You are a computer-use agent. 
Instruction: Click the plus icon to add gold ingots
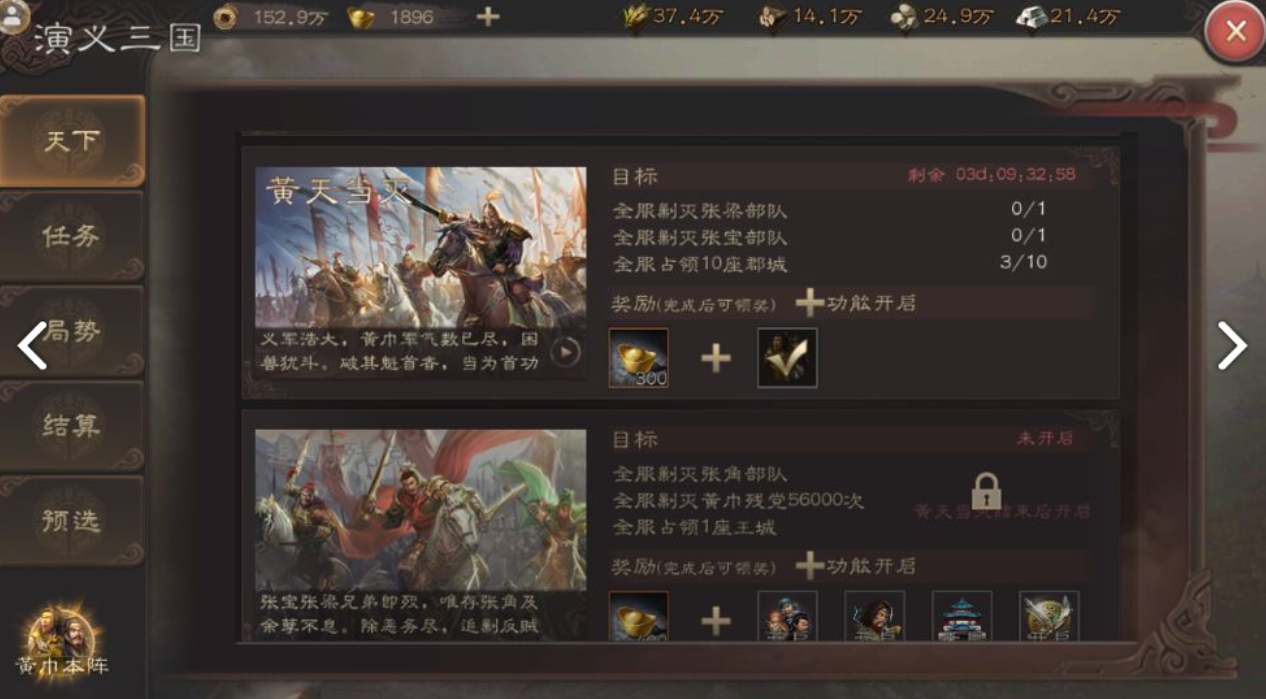pyautogui.click(x=487, y=16)
